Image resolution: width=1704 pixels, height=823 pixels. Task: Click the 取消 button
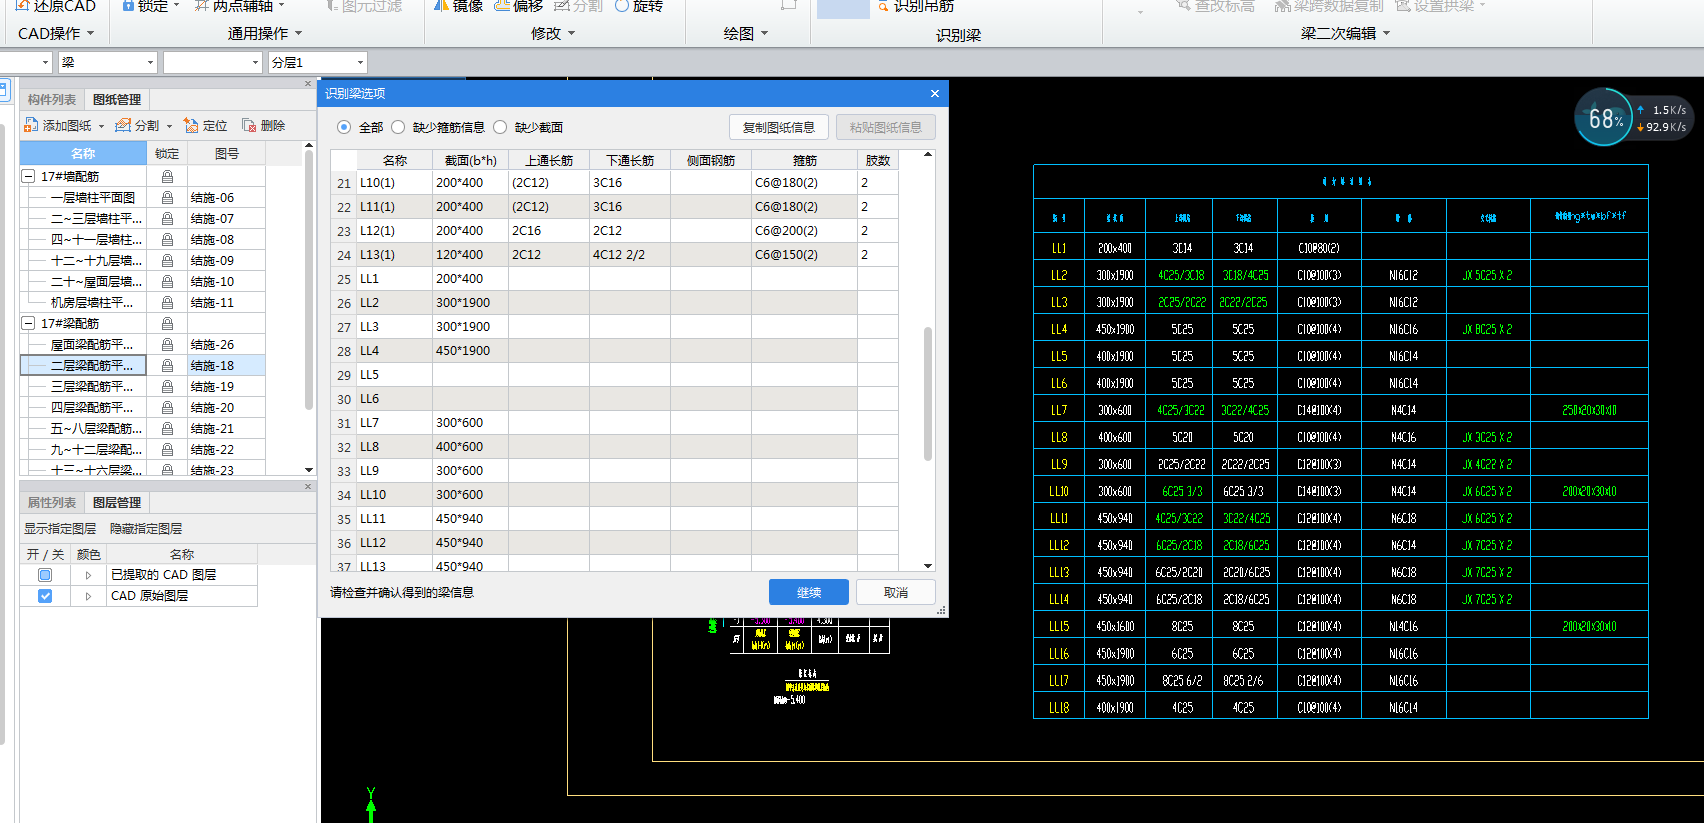(896, 592)
